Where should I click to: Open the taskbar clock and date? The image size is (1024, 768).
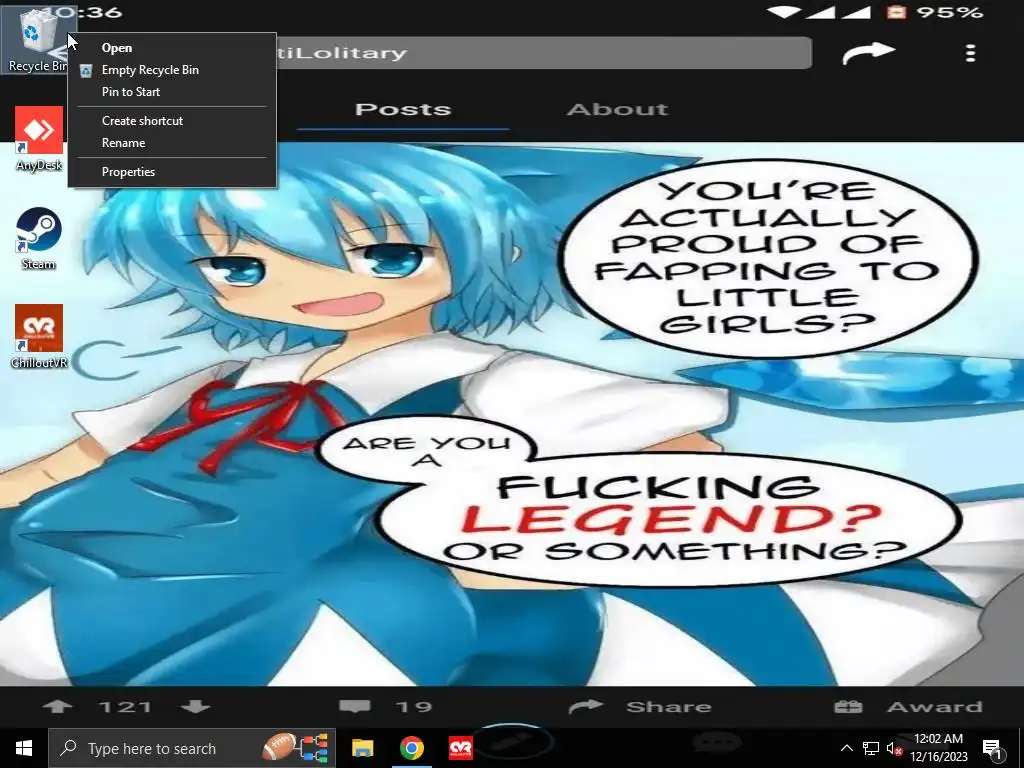coord(938,748)
